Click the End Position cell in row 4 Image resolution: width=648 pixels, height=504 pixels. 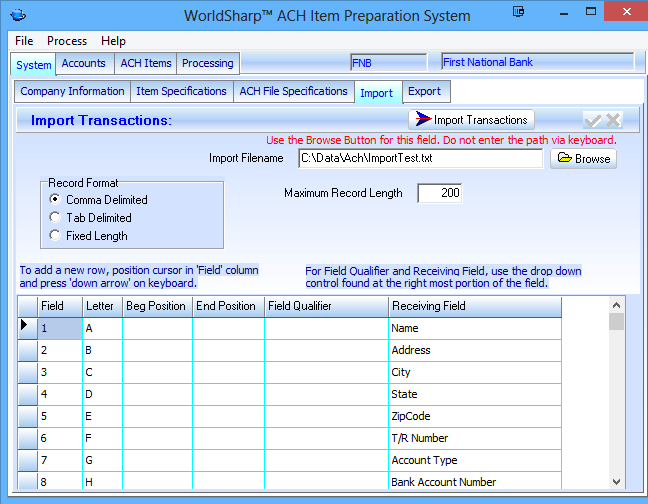point(228,394)
